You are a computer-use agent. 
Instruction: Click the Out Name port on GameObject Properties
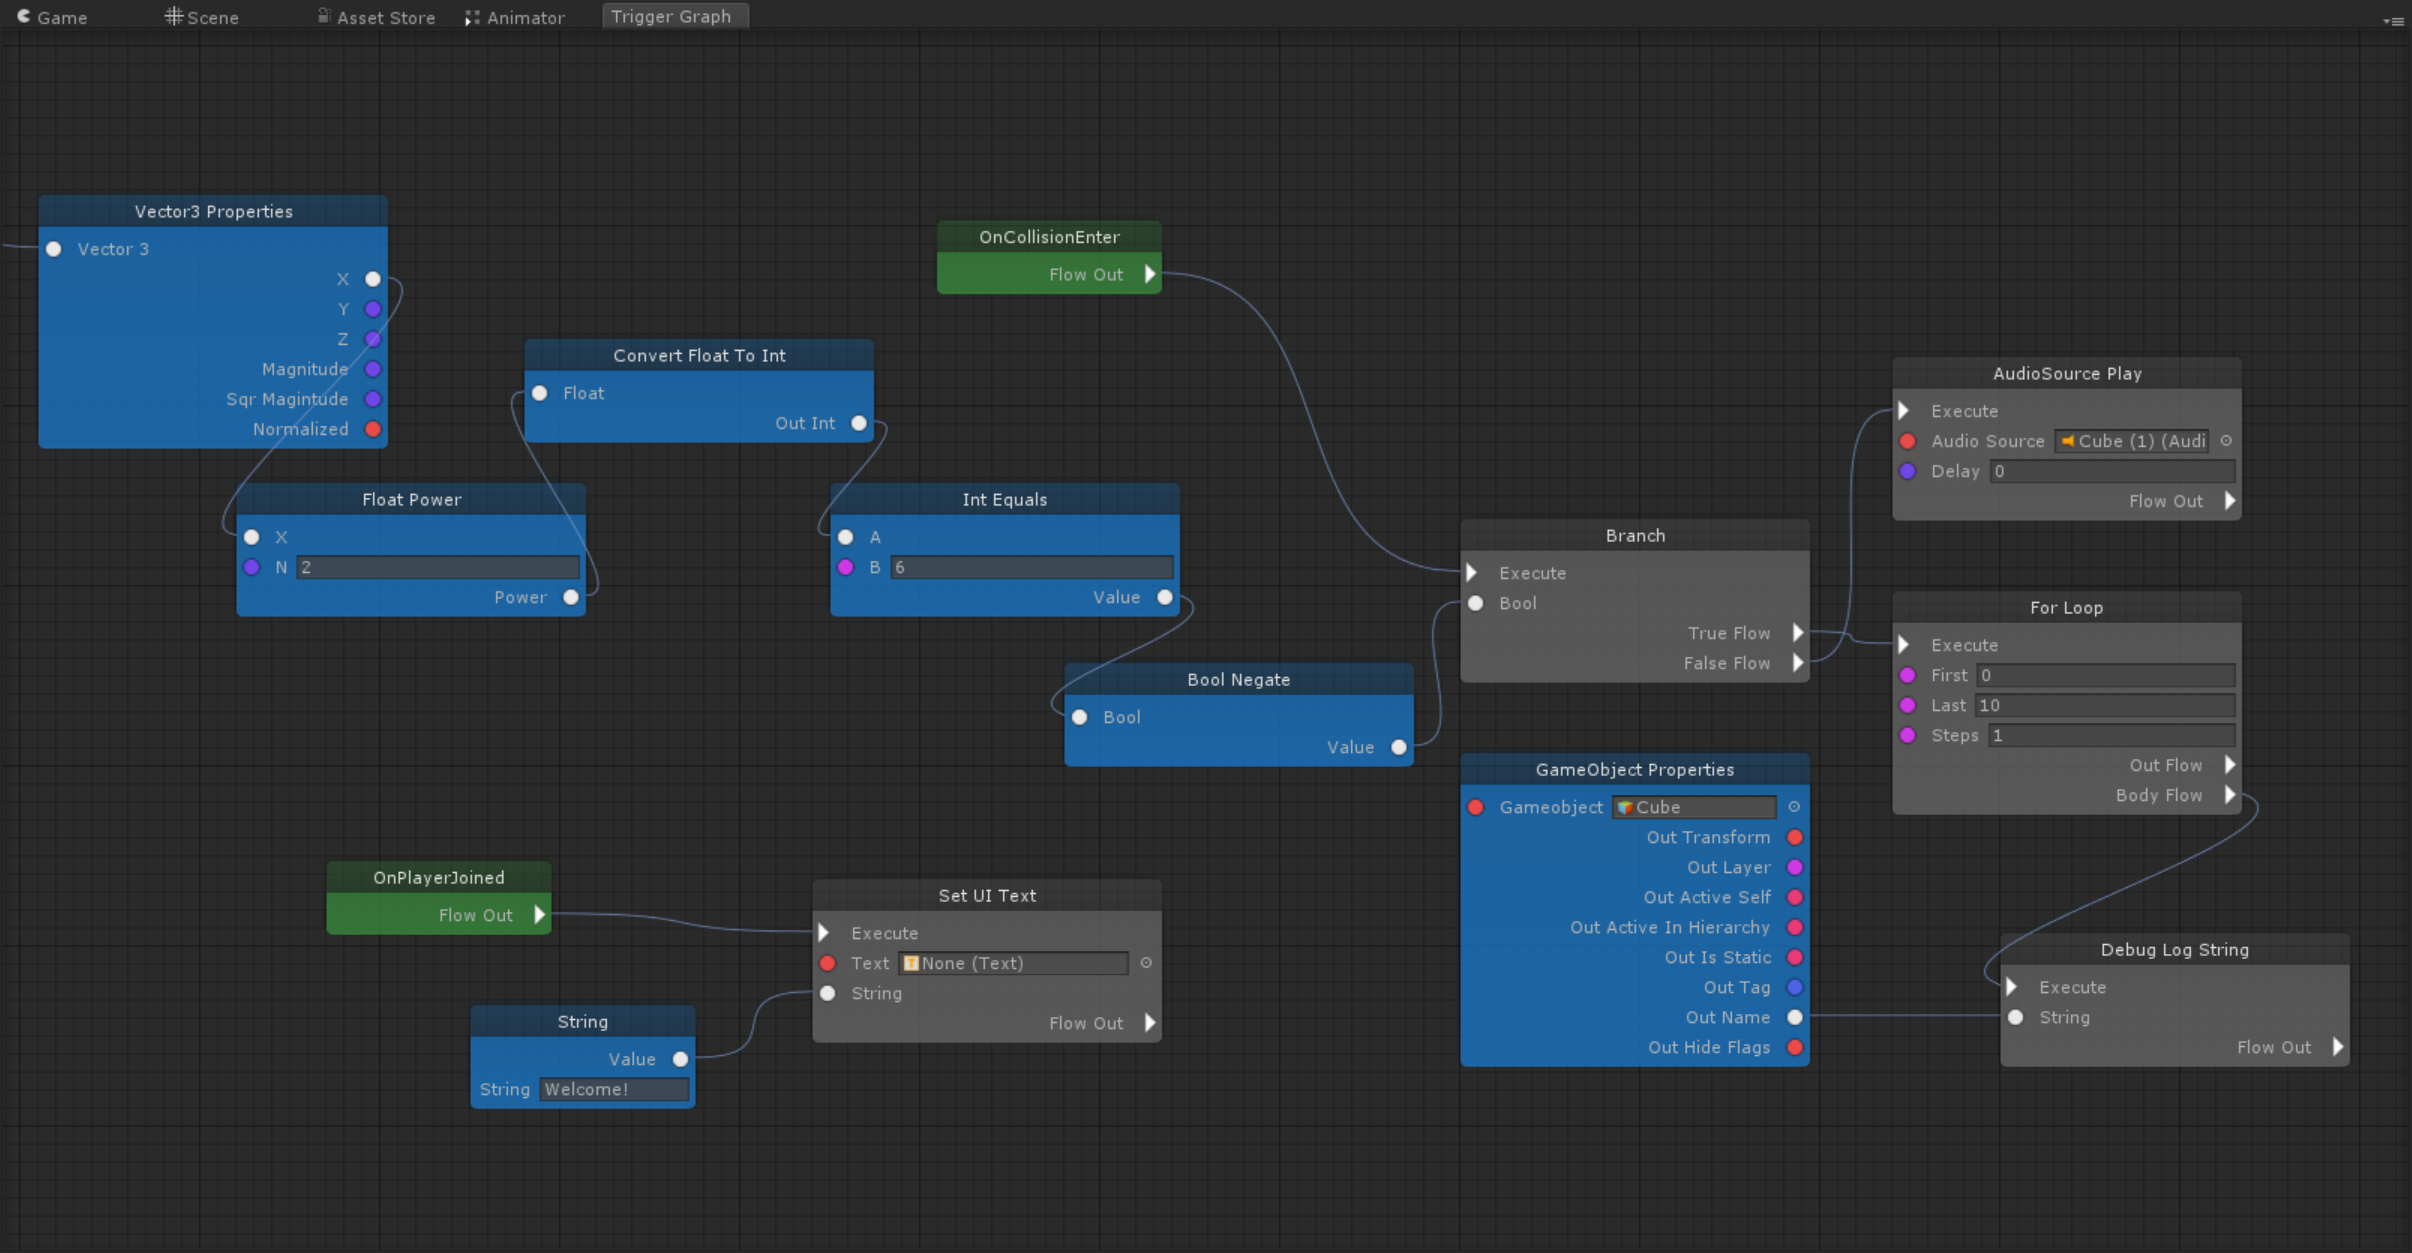1795,1017
